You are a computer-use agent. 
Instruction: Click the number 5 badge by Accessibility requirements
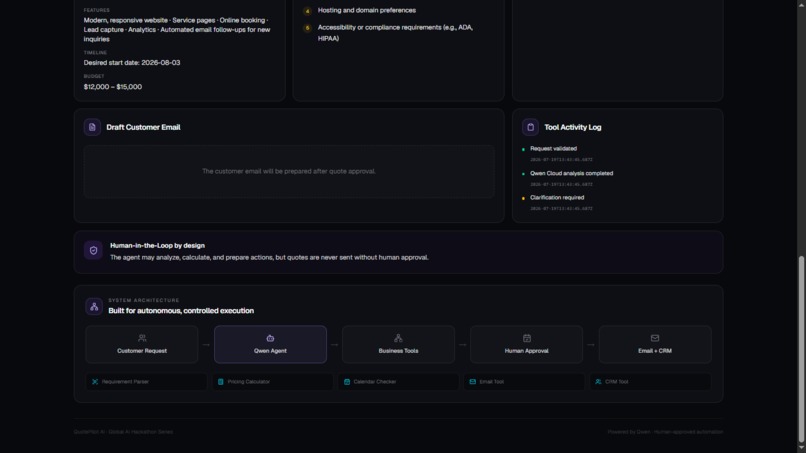pyautogui.click(x=307, y=28)
